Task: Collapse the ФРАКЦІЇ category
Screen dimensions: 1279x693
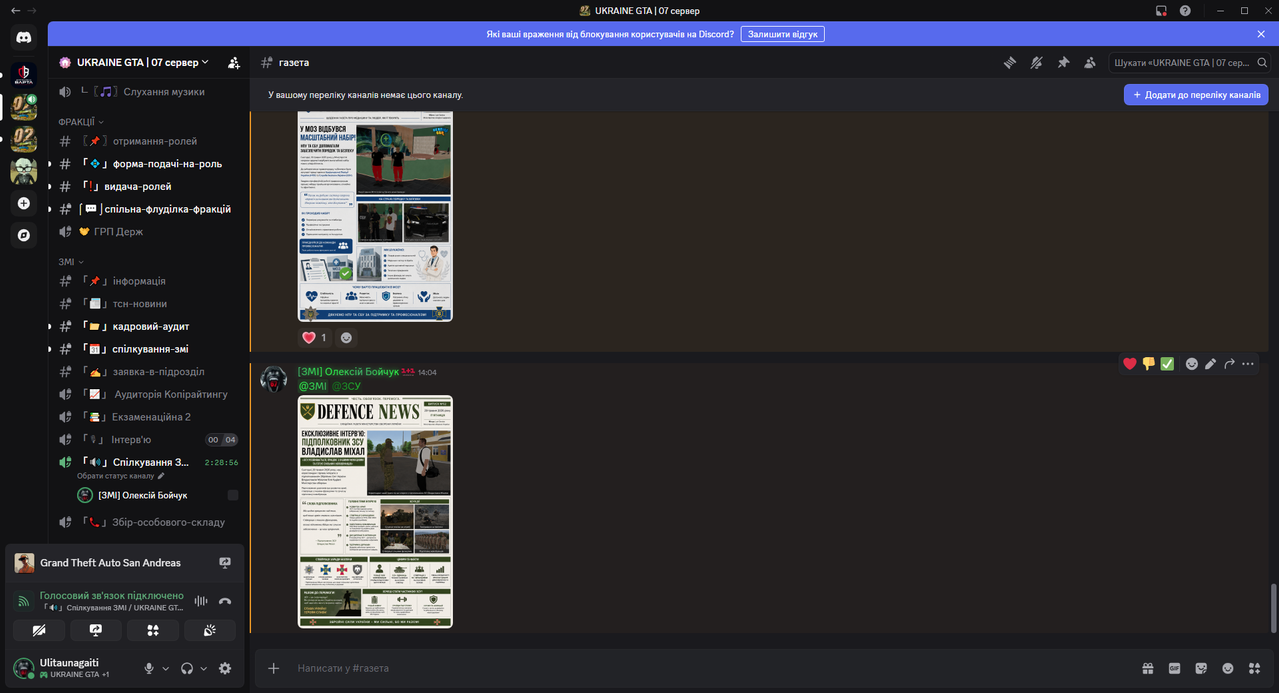Action: (x=81, y=121)
